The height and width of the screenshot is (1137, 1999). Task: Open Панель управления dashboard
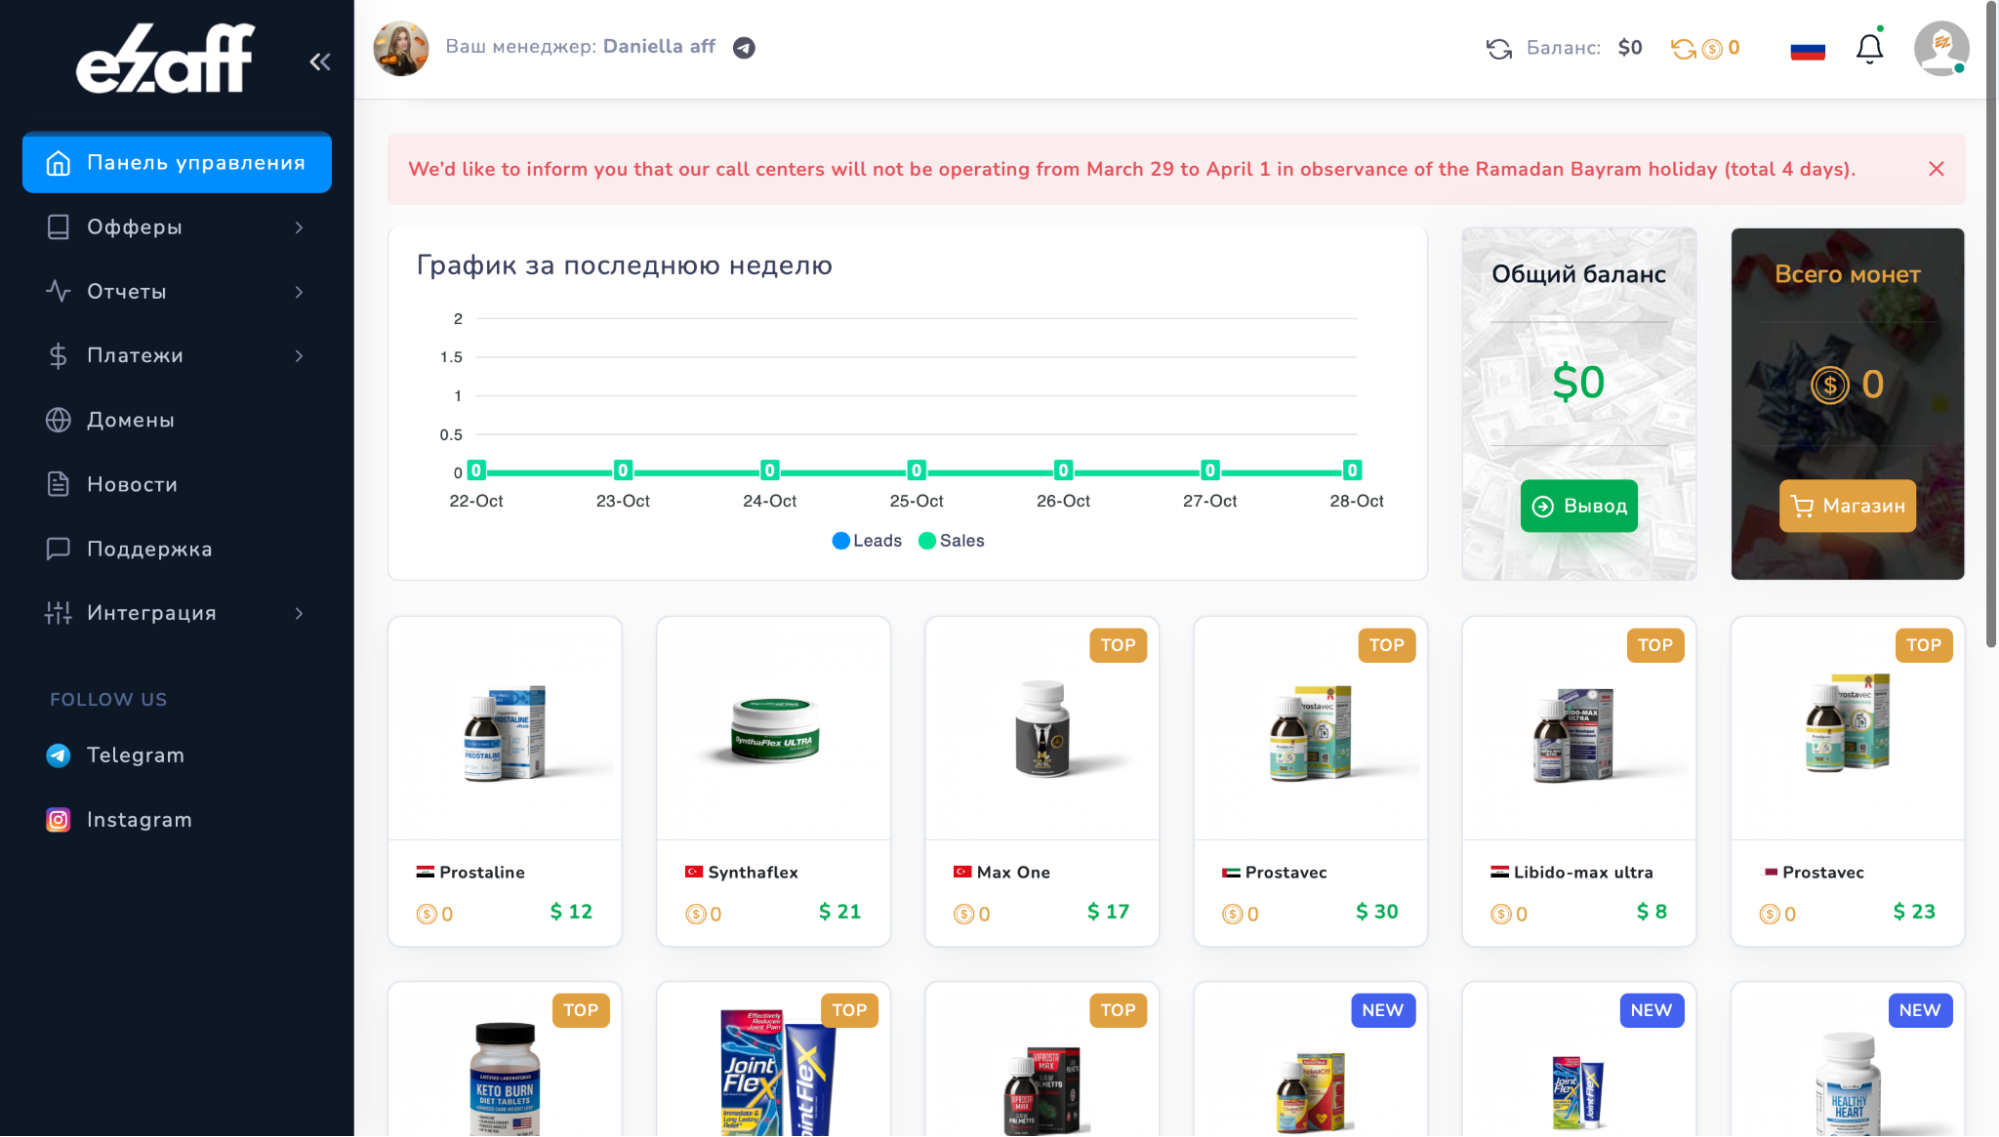[x=177, y=163]
